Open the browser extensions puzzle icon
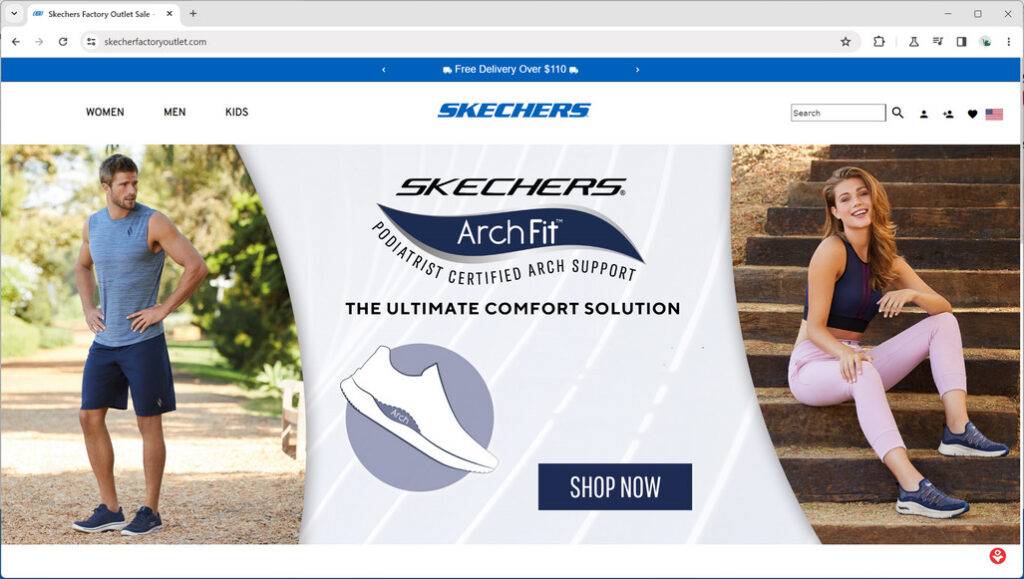This screenshot has width=1024, height=579. 879,42
